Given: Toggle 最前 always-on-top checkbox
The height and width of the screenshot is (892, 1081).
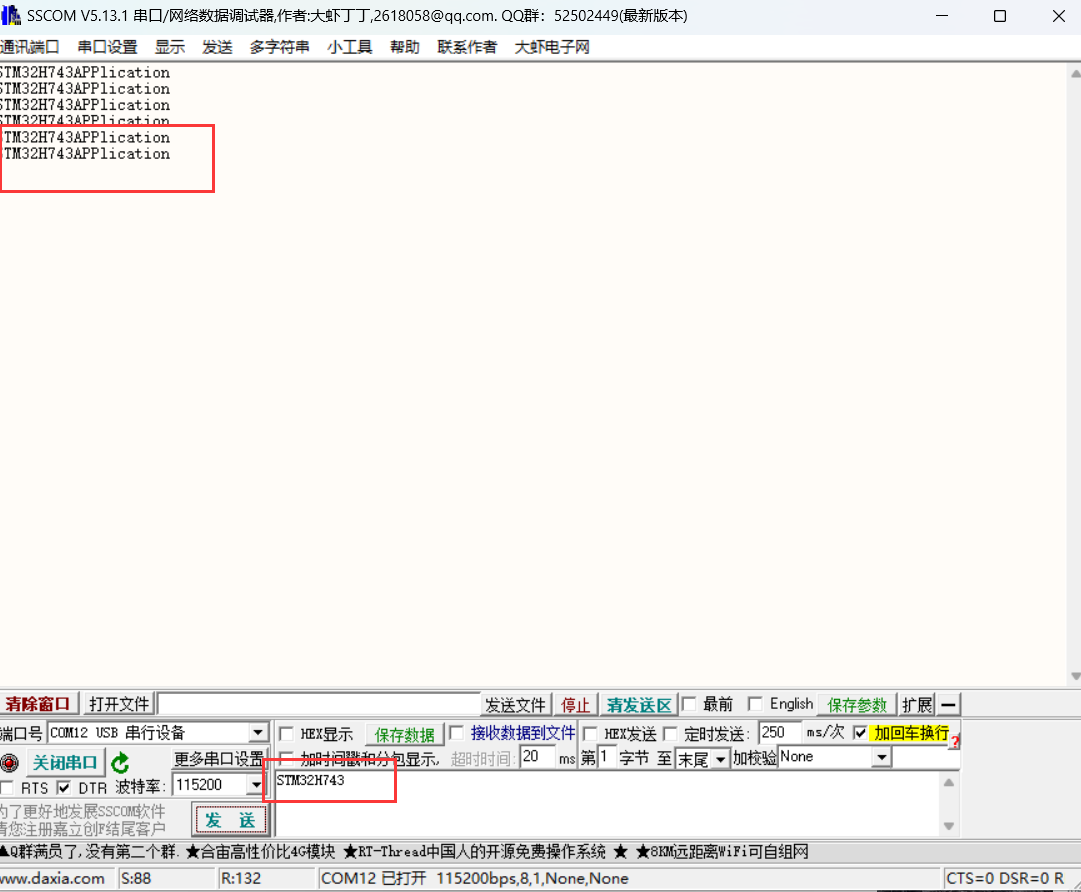Looking at the screenshot, I should pos(689,704).
